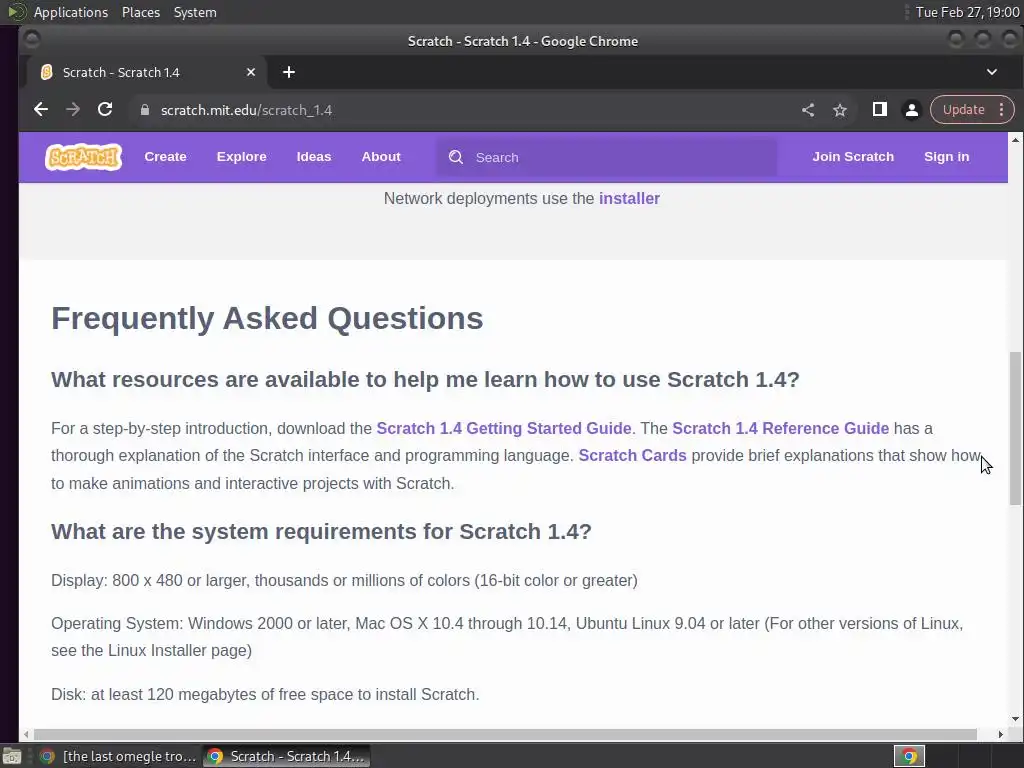
Task: Click Sign in
Action: [x=946, y=157]
